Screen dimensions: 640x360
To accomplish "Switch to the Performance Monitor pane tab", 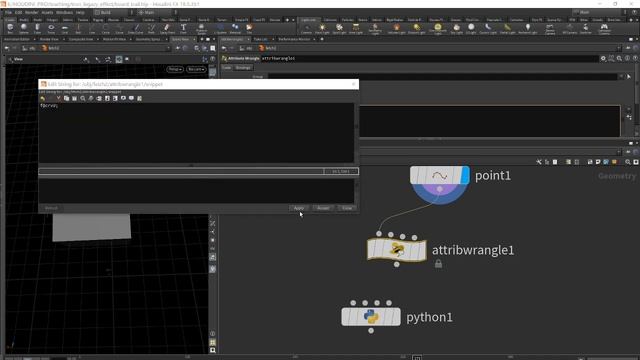I will coord(294,39).
